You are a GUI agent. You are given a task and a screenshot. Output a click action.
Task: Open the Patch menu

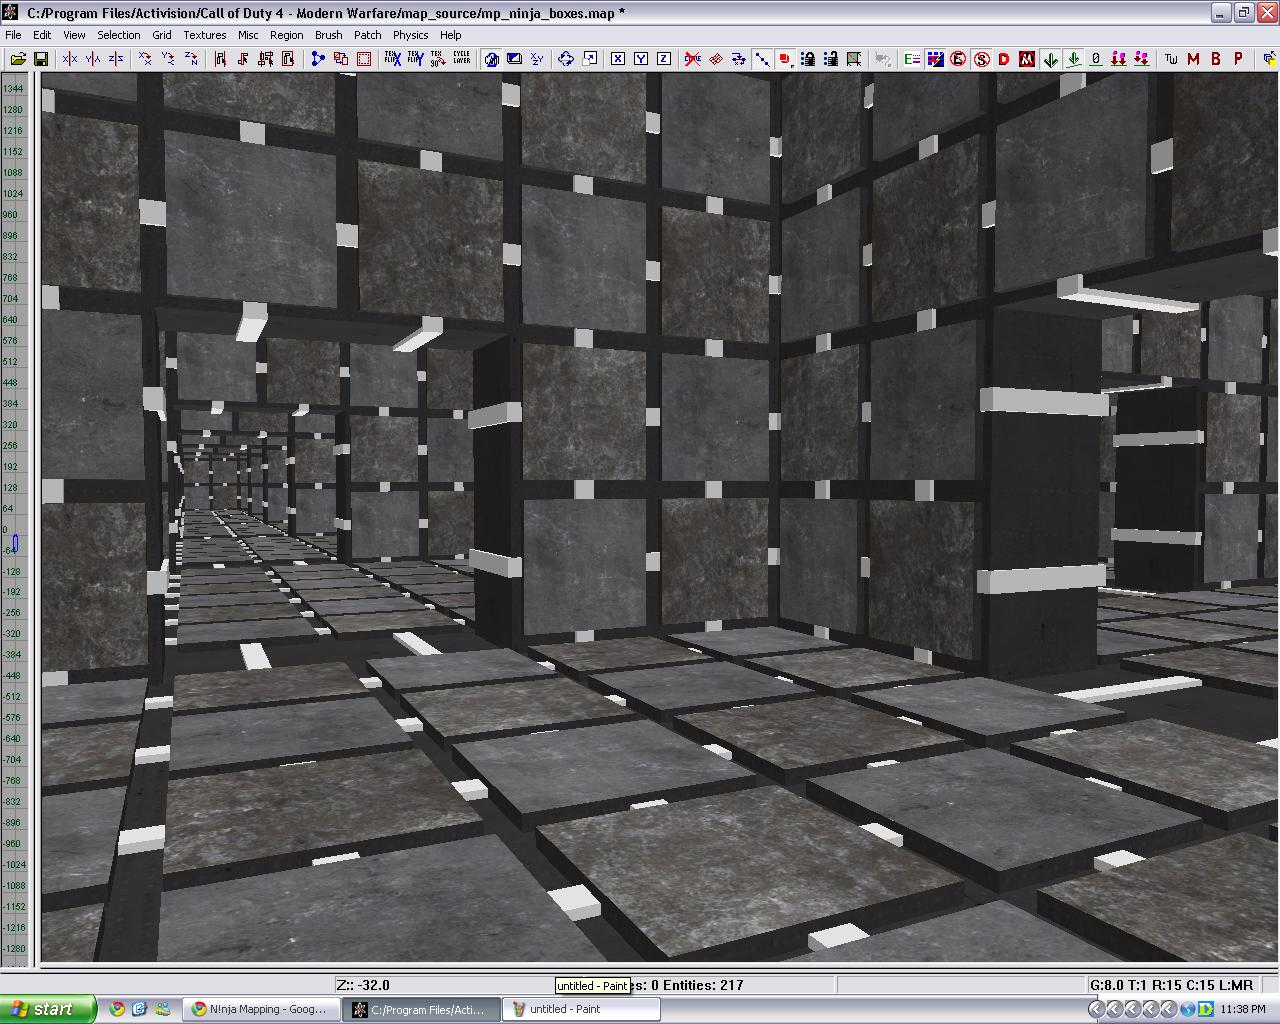tap(368, 35)
